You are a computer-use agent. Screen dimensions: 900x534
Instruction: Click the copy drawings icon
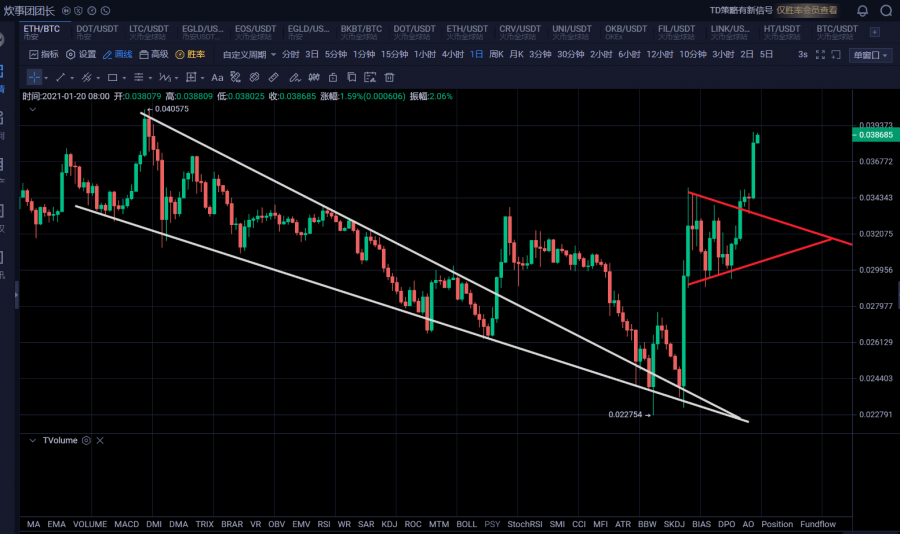click(352, 77)
